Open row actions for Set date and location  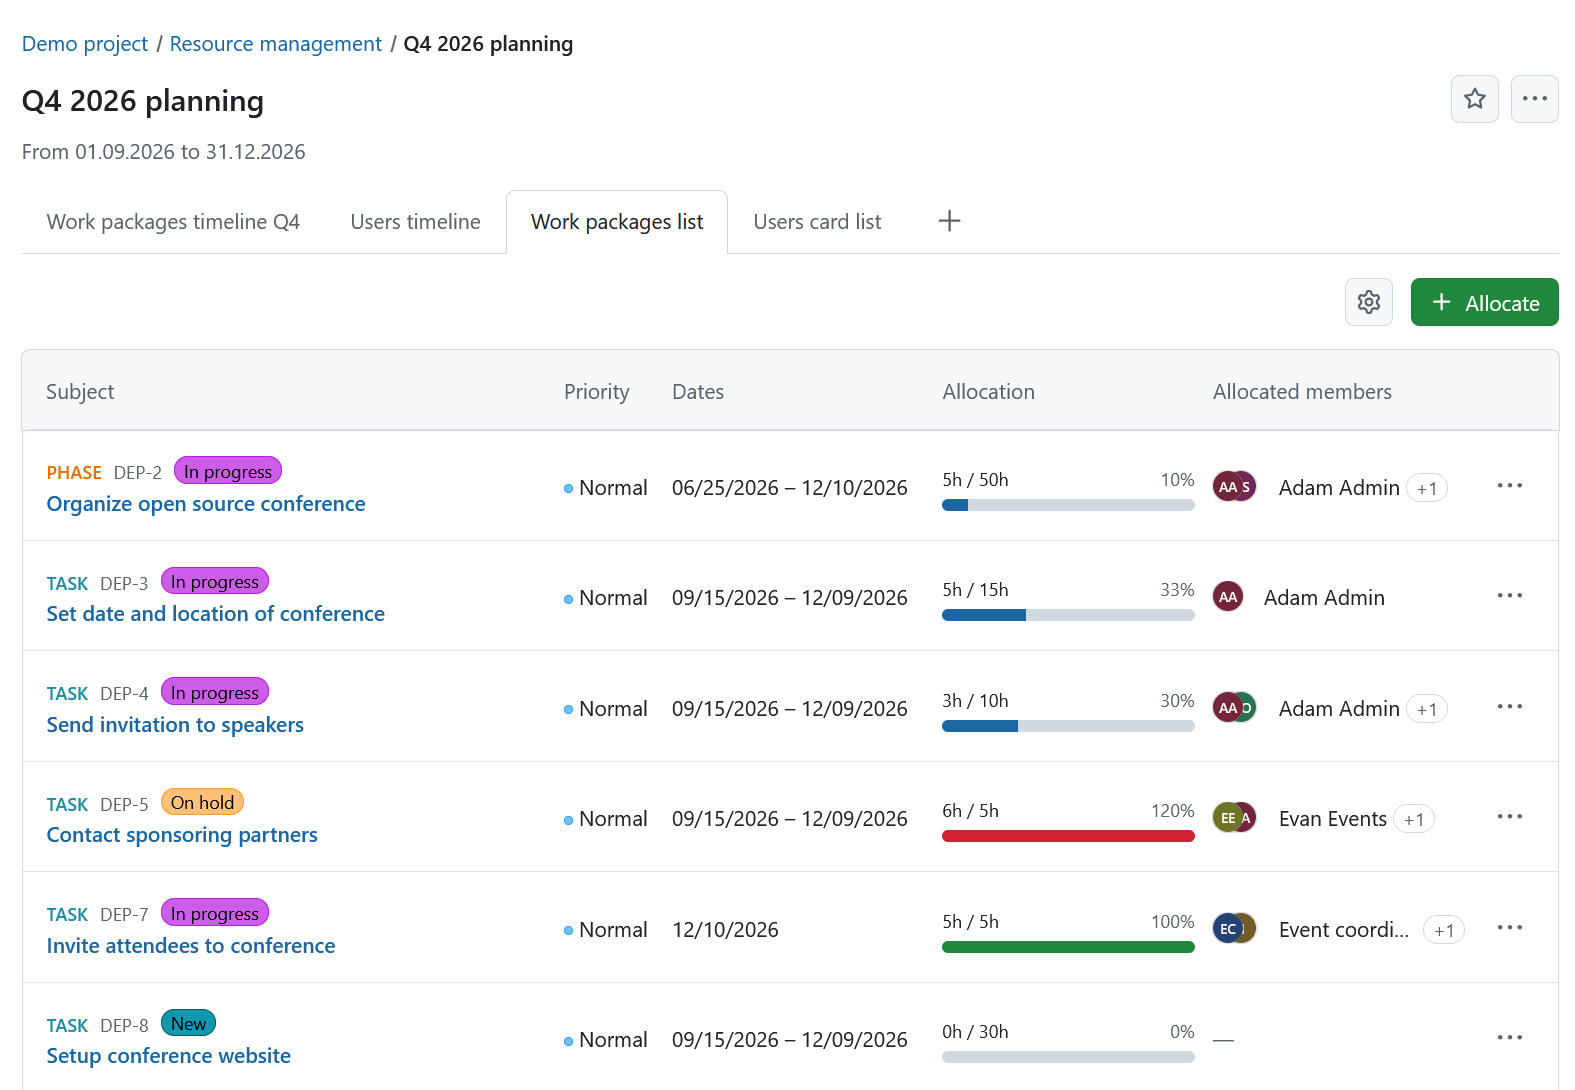pos(1509,596)
